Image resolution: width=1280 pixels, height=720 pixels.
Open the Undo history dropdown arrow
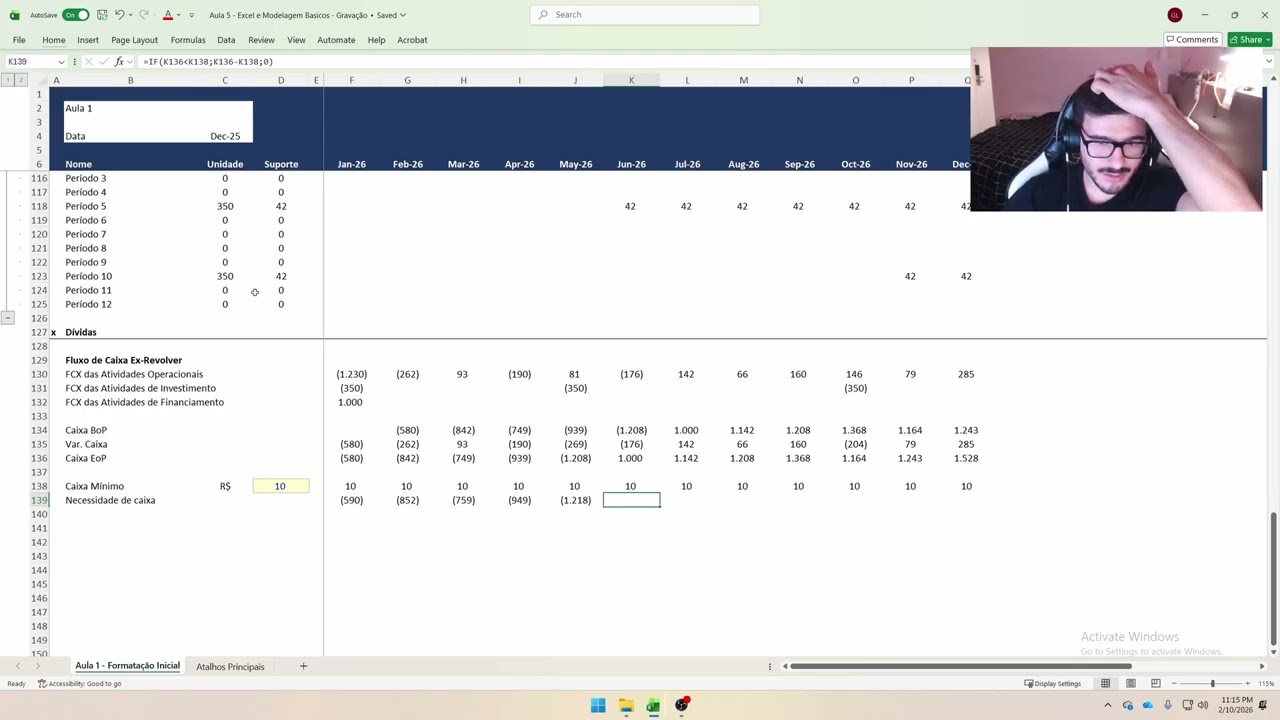click(x=131, y=15)
